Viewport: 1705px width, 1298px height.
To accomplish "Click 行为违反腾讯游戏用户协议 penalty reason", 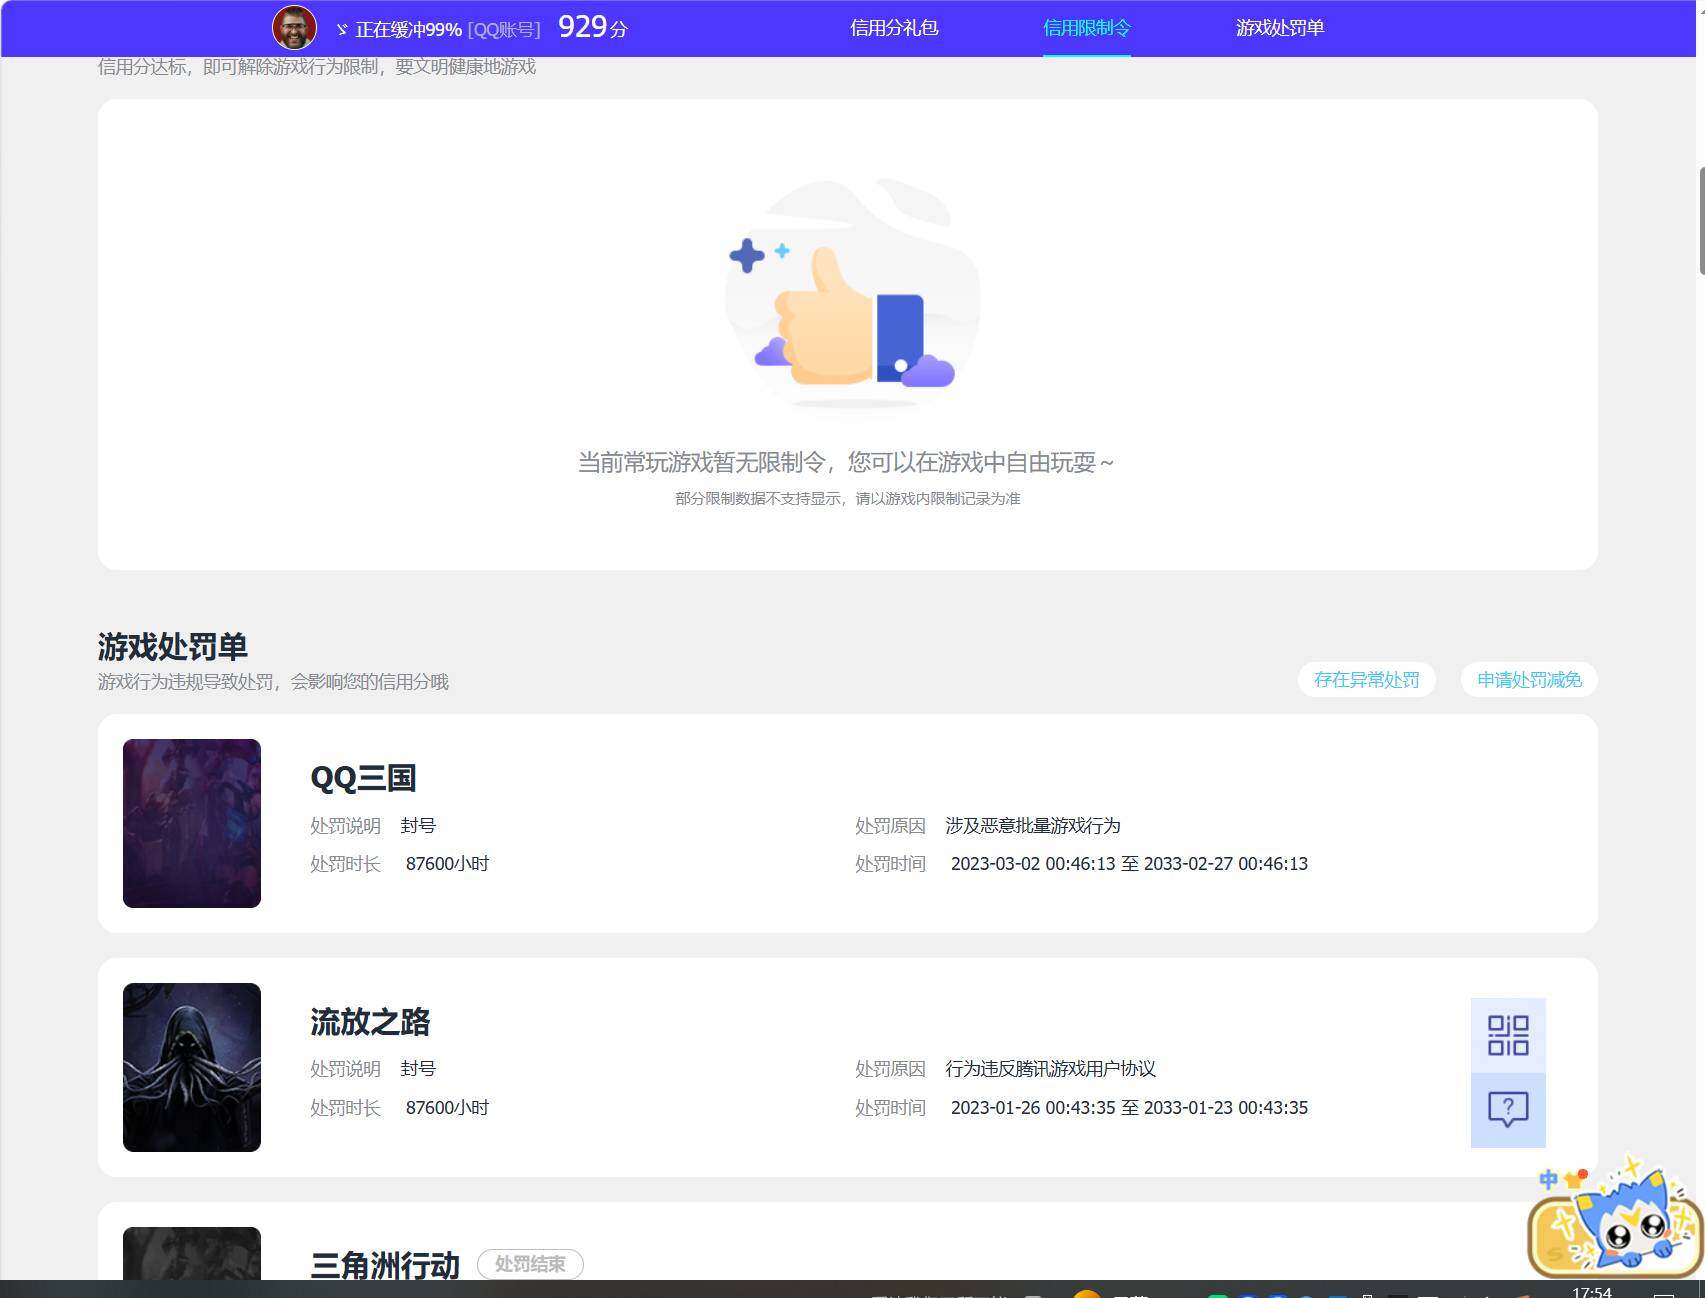I will click(x=1051, y=1069).
